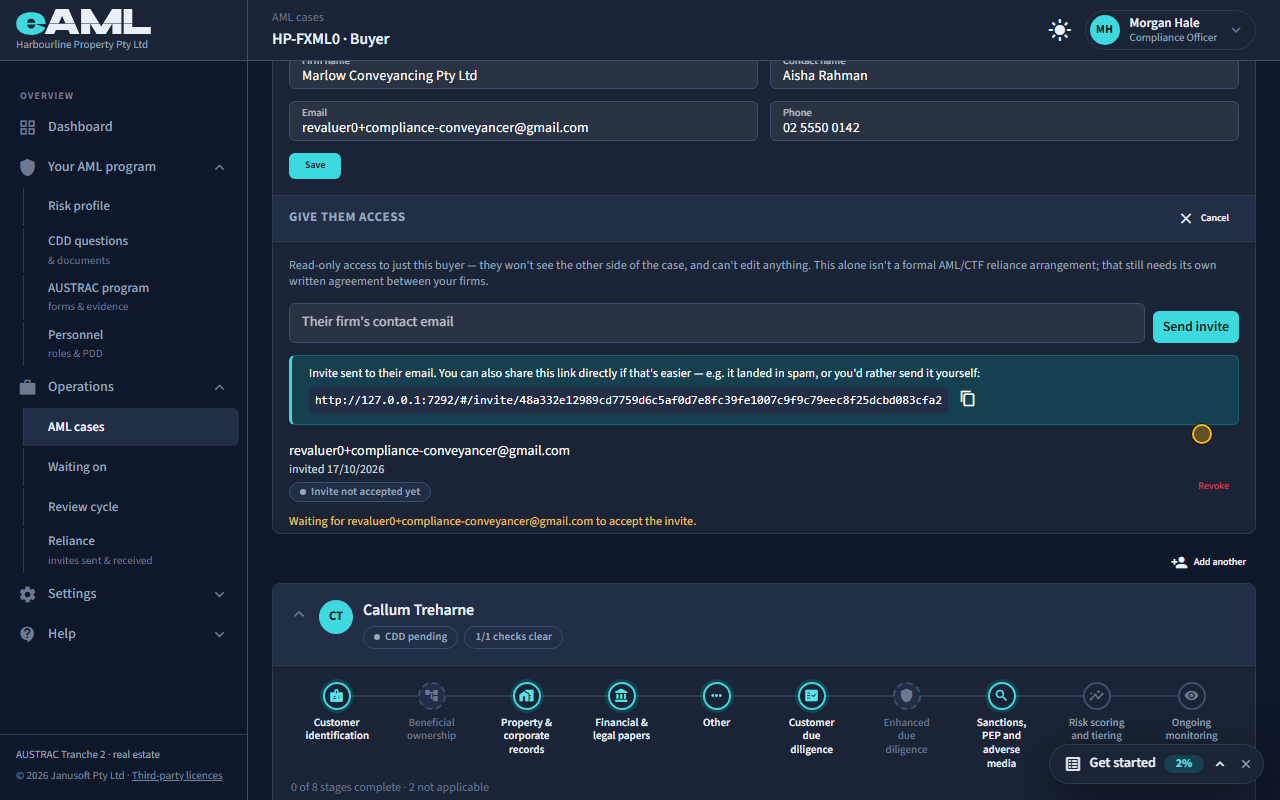Collapse the Callum Treharne card chevron
The height and width of the screenshot is (800, 1280).
coord(298,614)
